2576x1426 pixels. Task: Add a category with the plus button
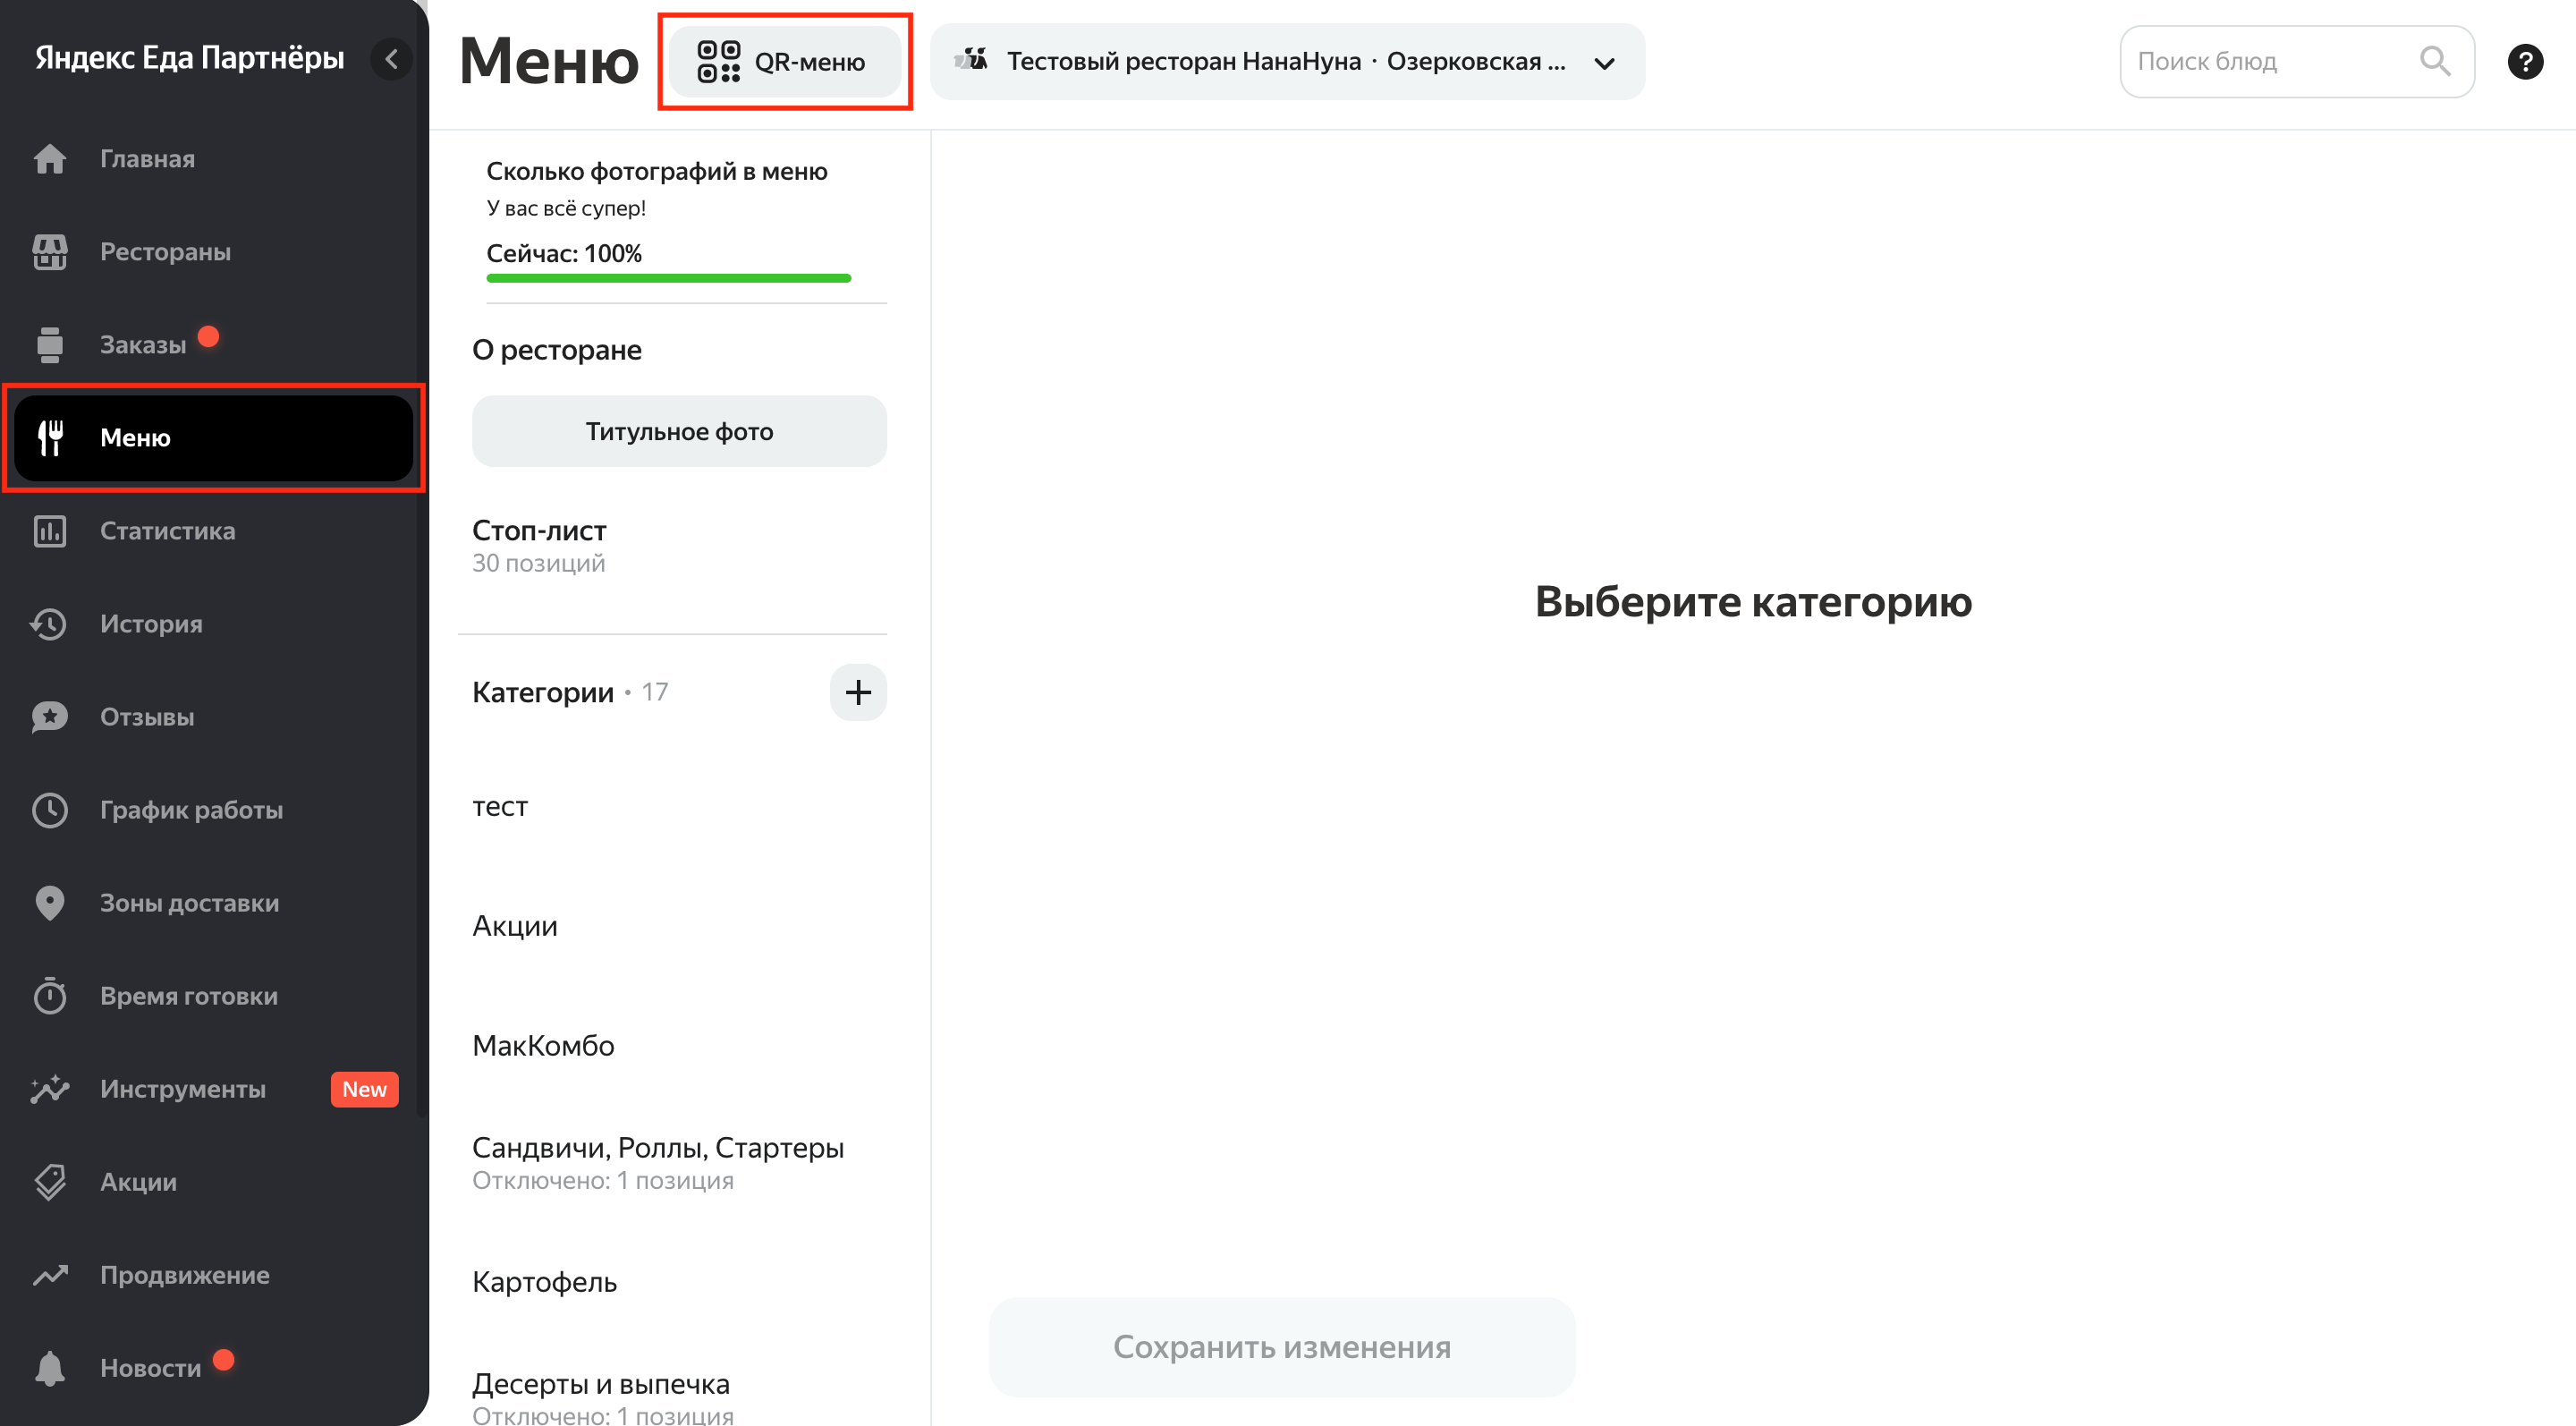click(x=858, y=692)
